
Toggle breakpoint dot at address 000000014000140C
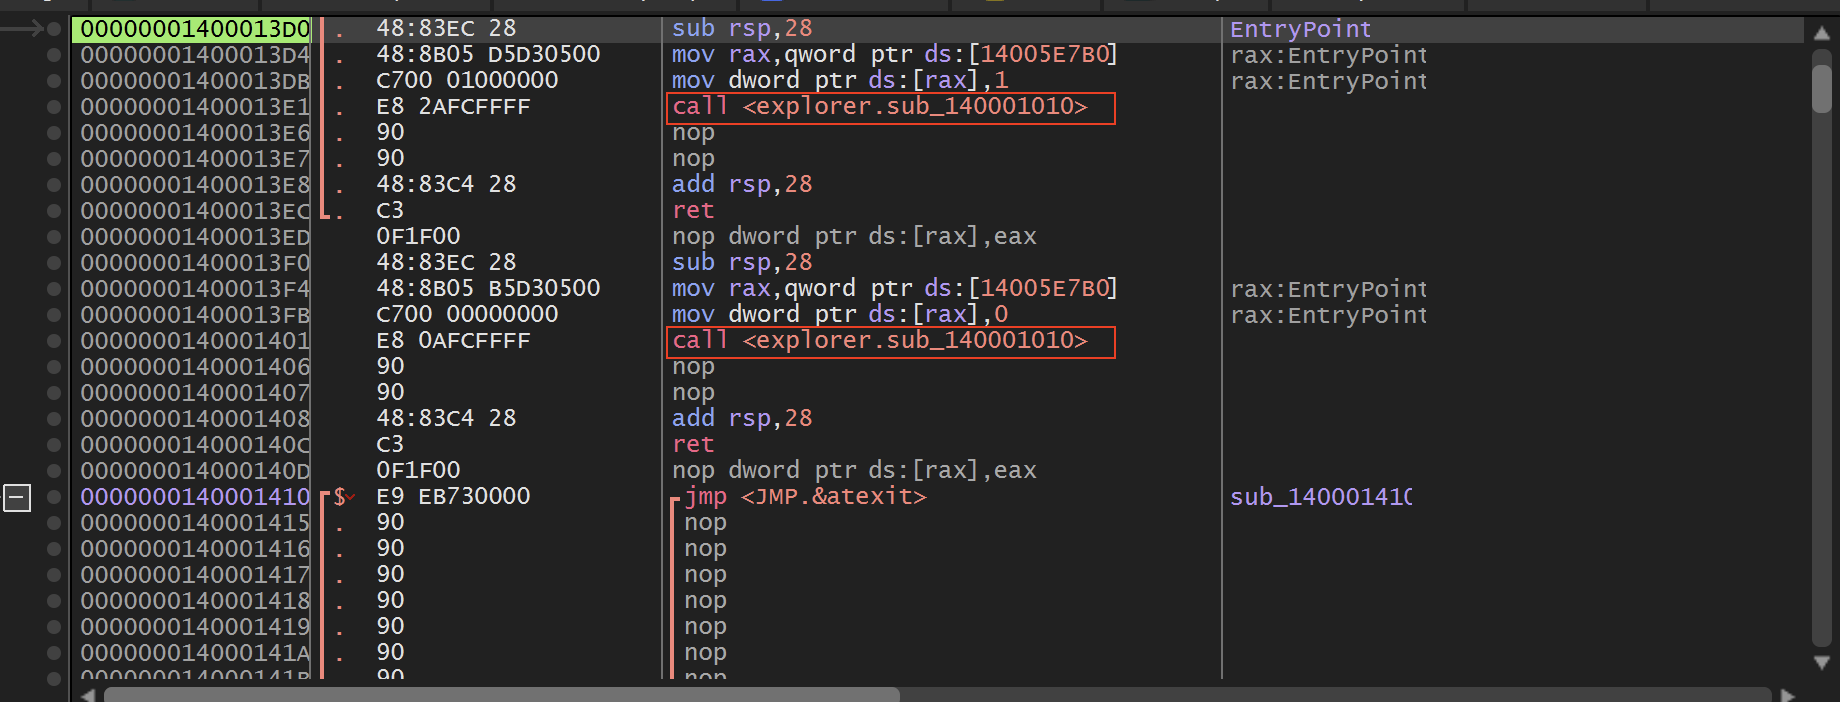point(54,445)
